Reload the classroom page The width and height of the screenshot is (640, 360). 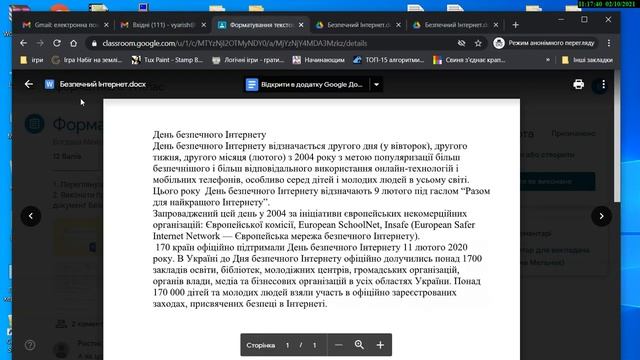click(x=57, y=43)
